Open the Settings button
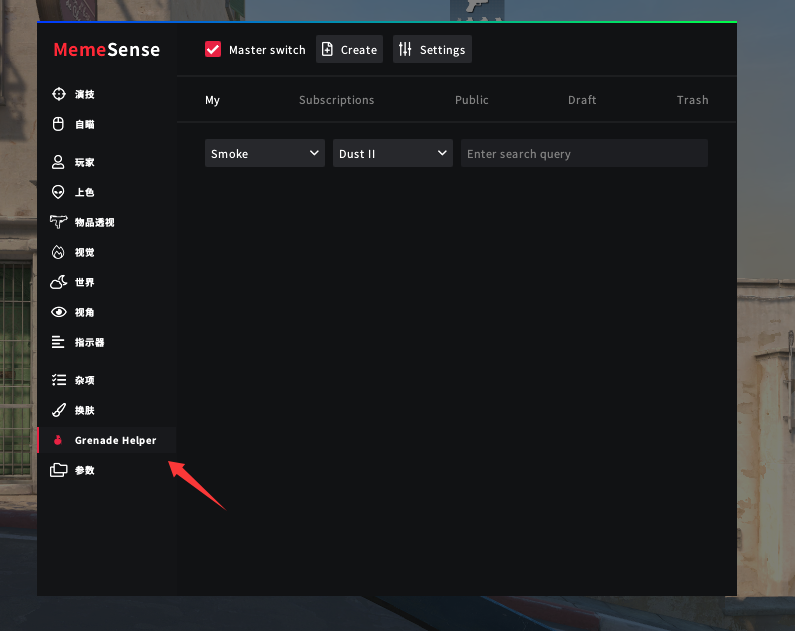The width and height of the screenshot is (795, 631). tap(432, 49)
